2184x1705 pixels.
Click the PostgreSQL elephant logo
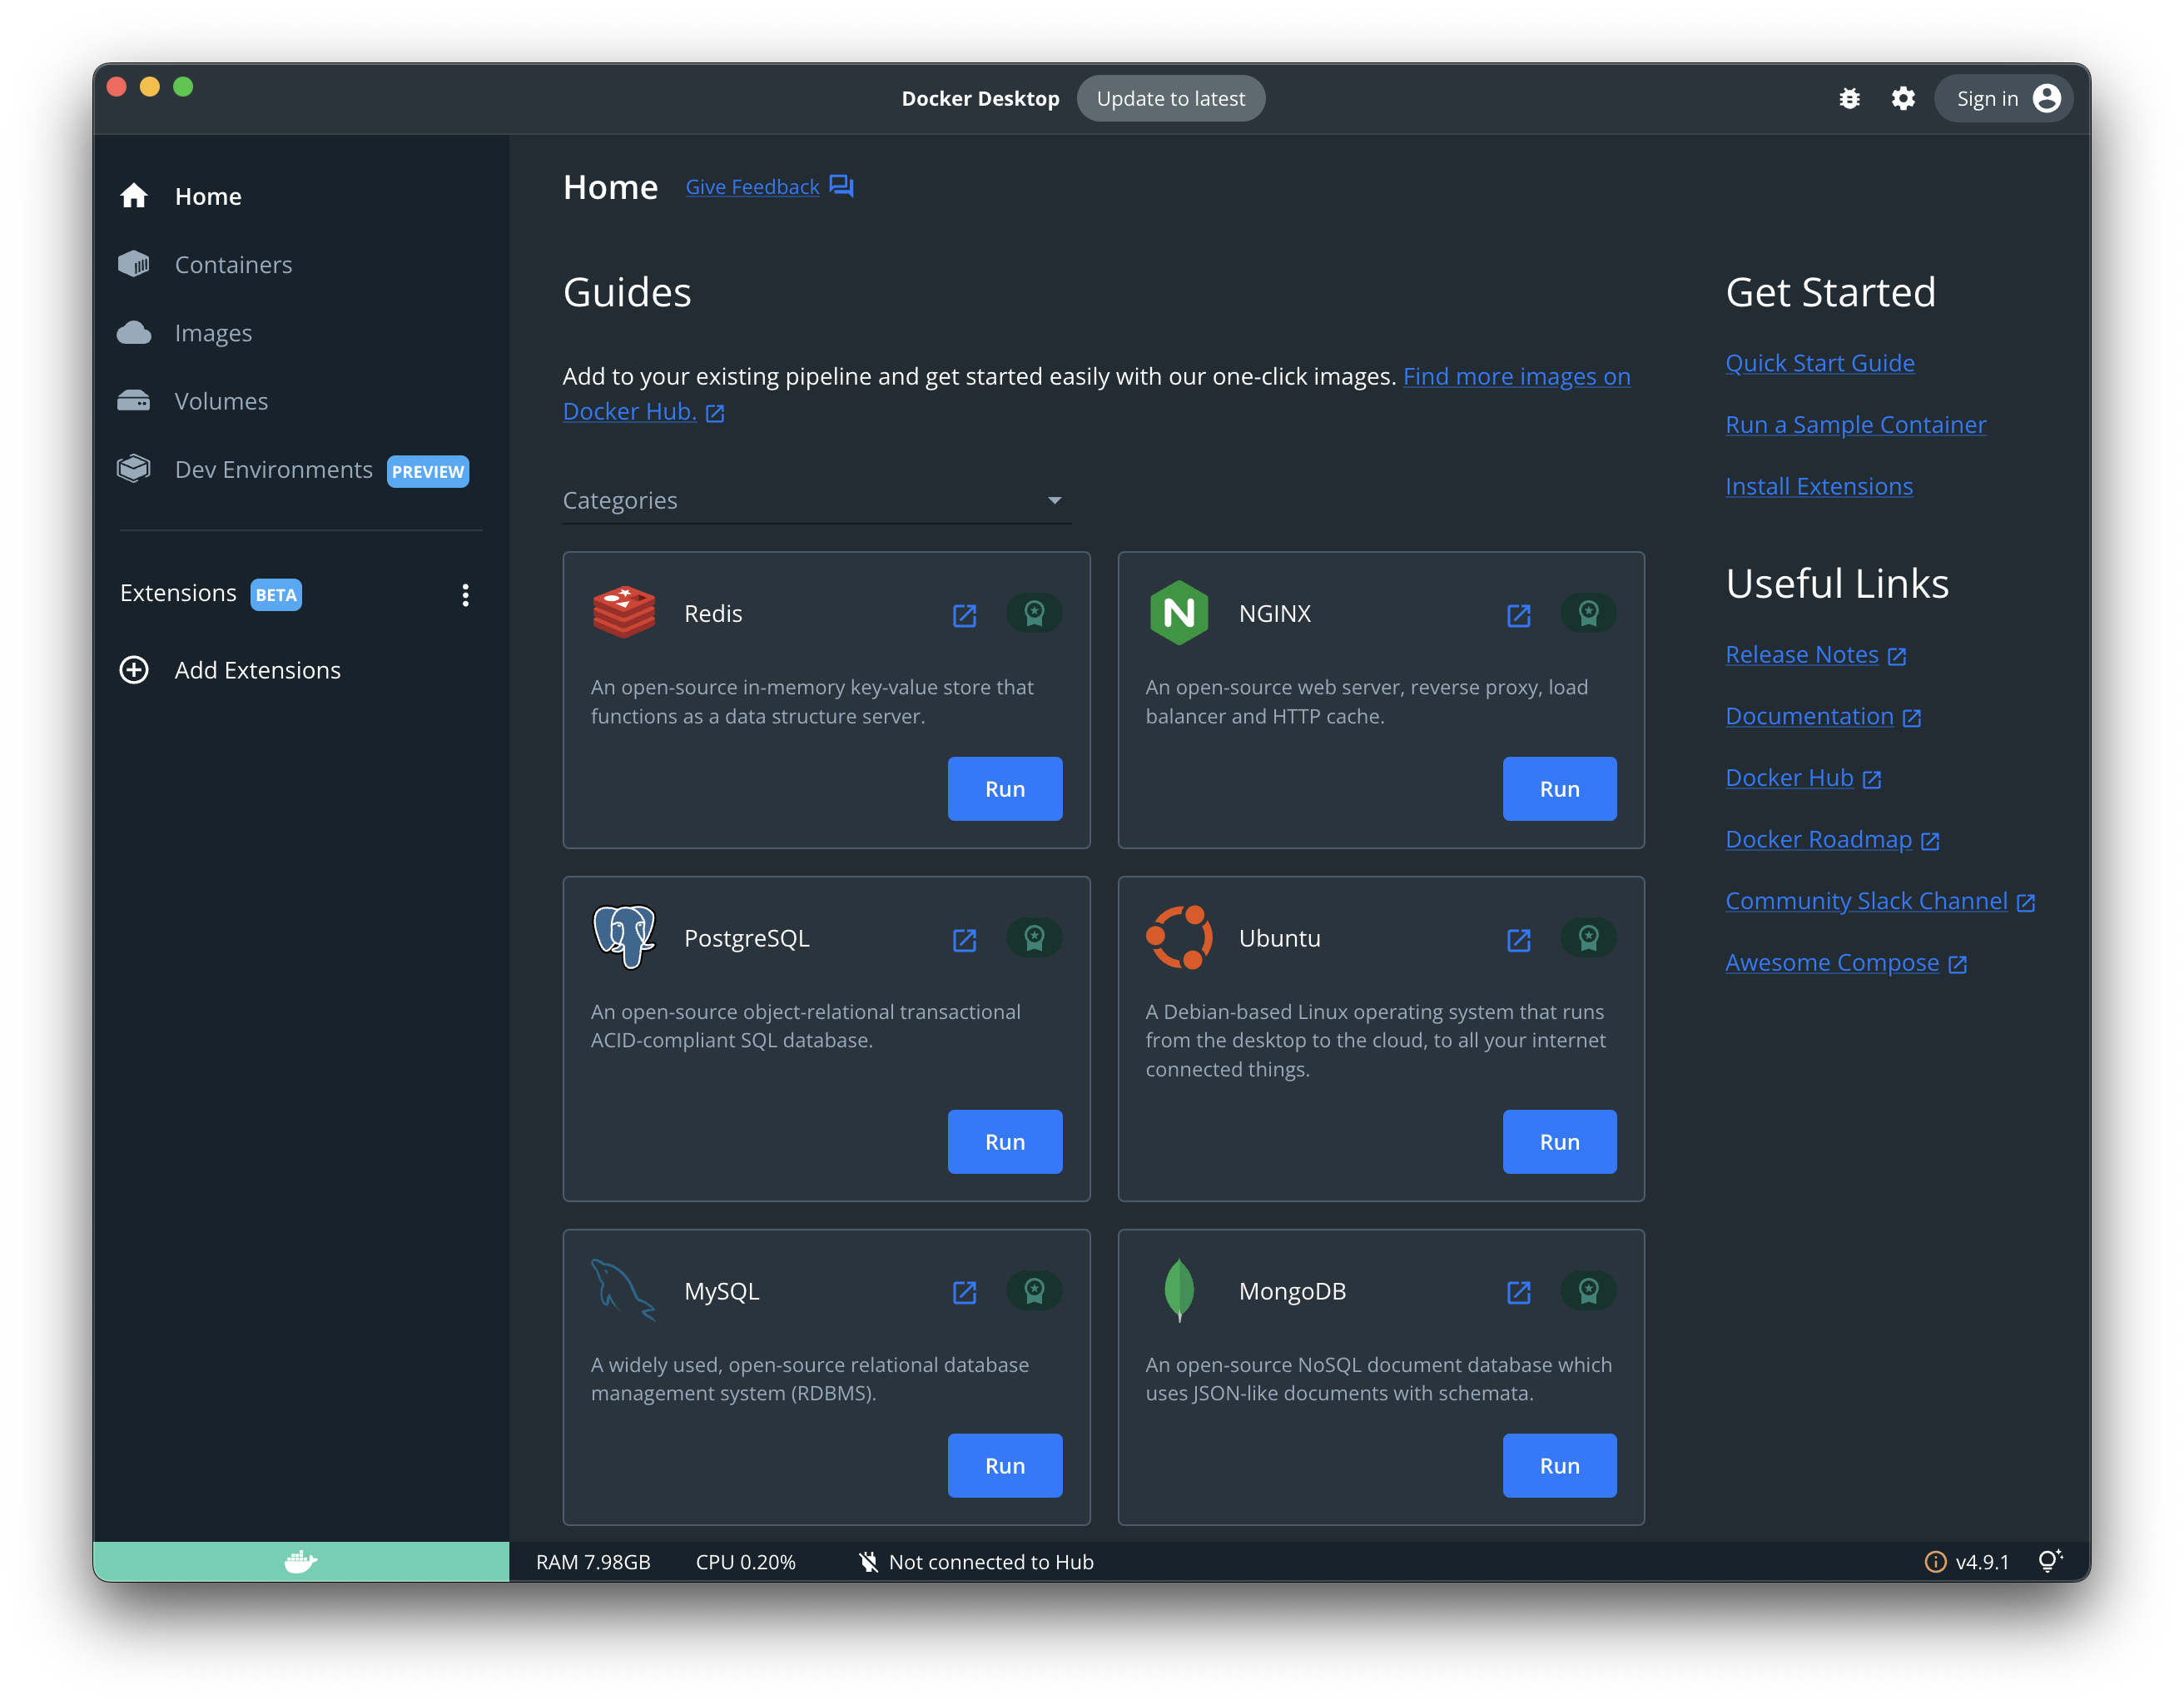[x=624, y=937]
